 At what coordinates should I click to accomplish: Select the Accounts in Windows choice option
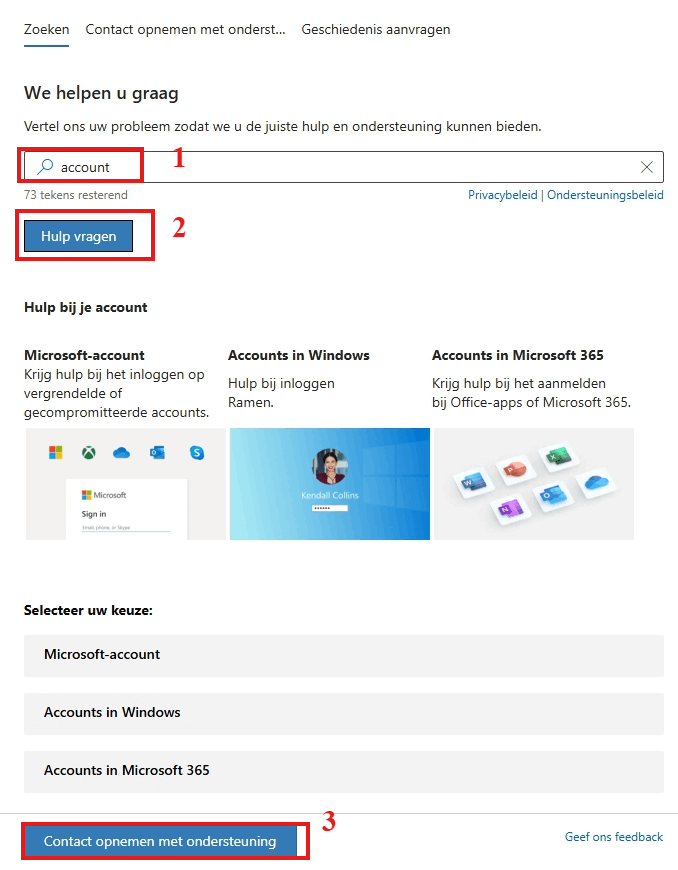(x=343, y=714)
